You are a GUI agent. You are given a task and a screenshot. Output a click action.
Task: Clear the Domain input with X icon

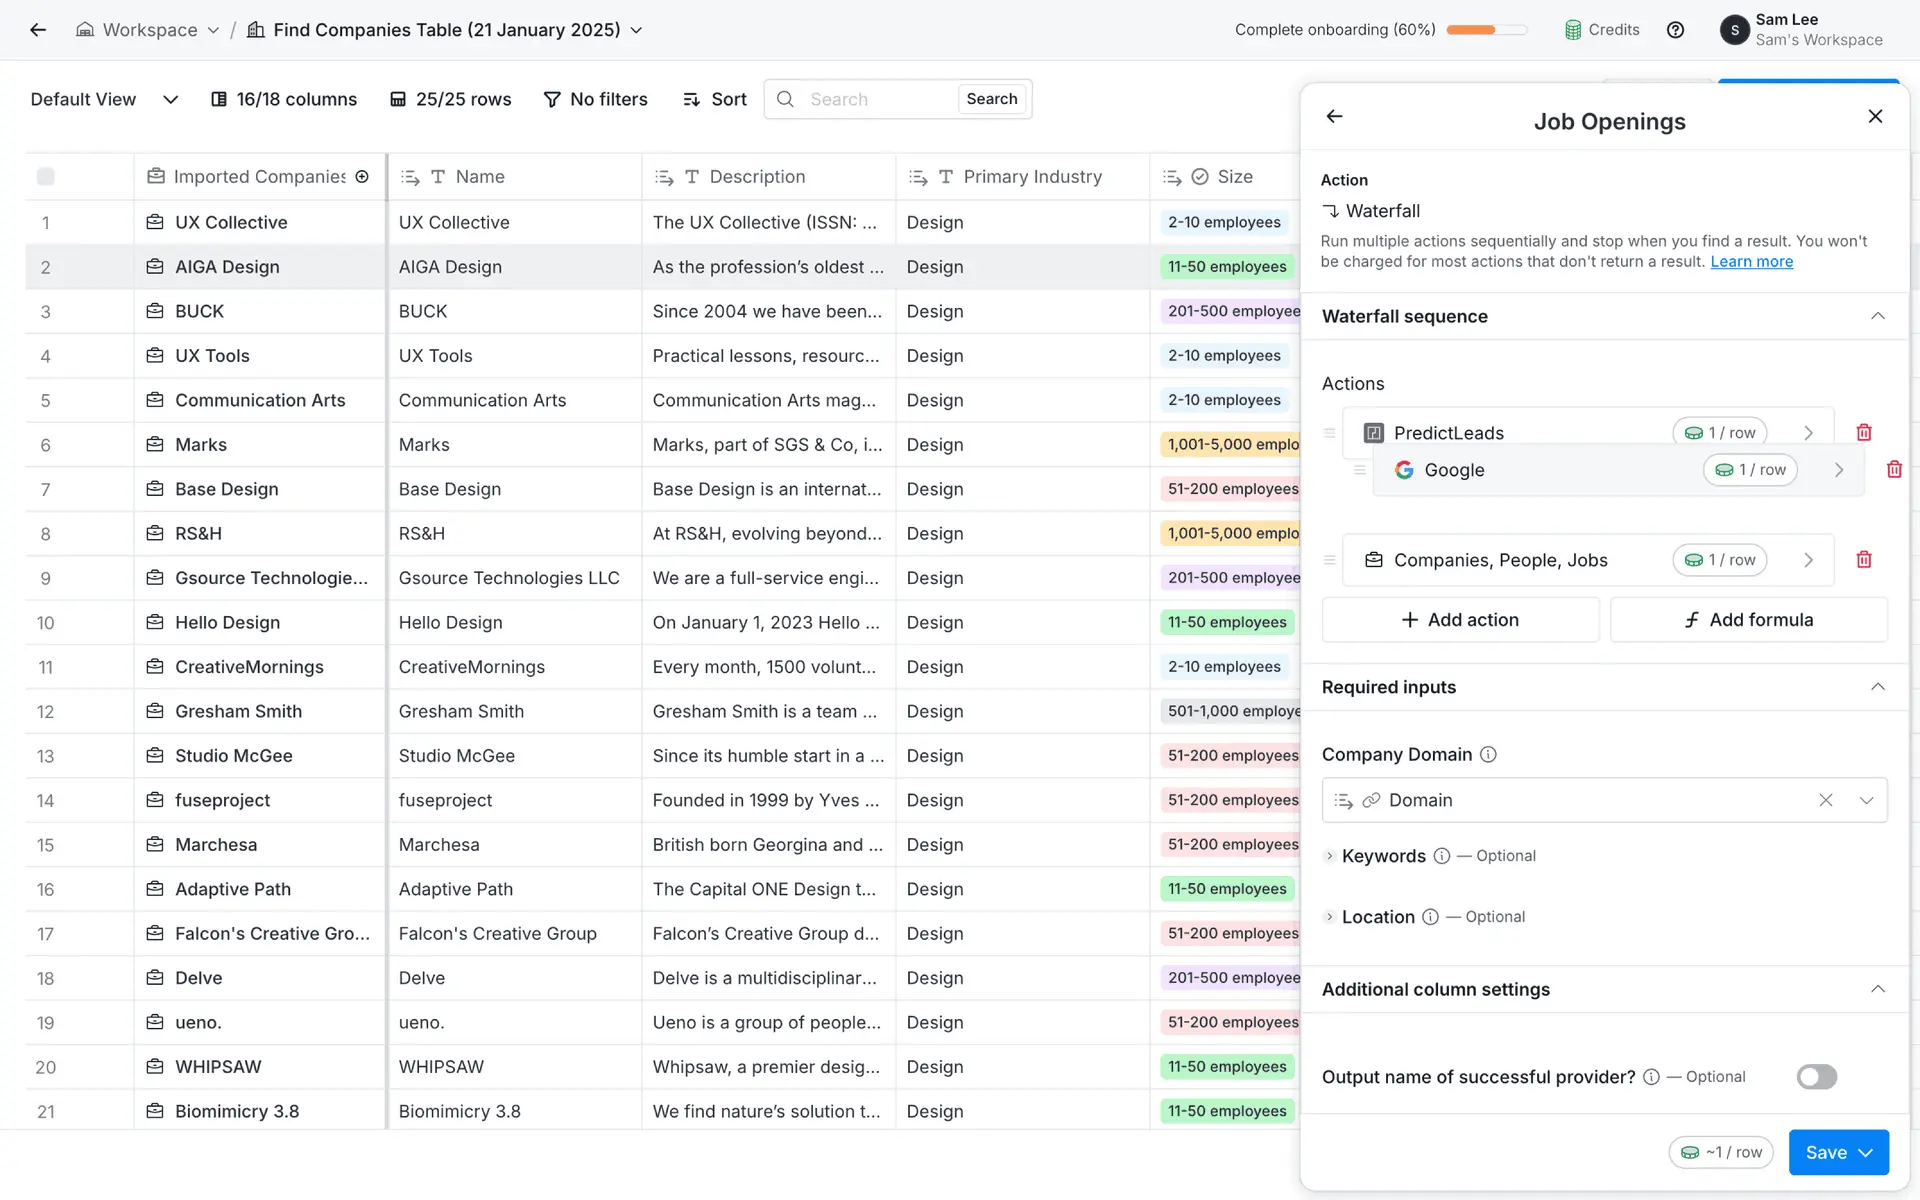1826,800
